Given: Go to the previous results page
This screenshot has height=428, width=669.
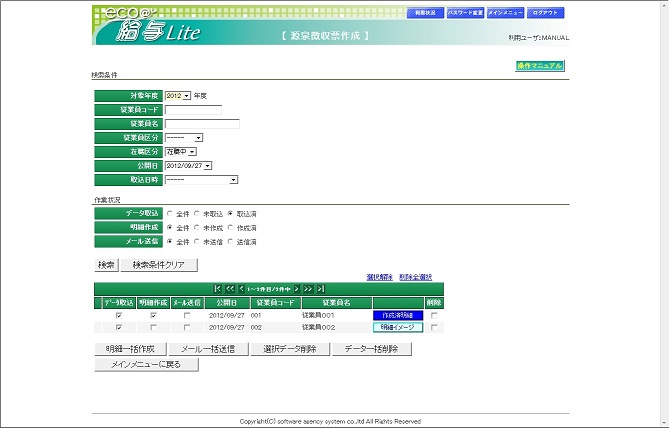Looking at the screenshot, I should [x=243, y=288].
